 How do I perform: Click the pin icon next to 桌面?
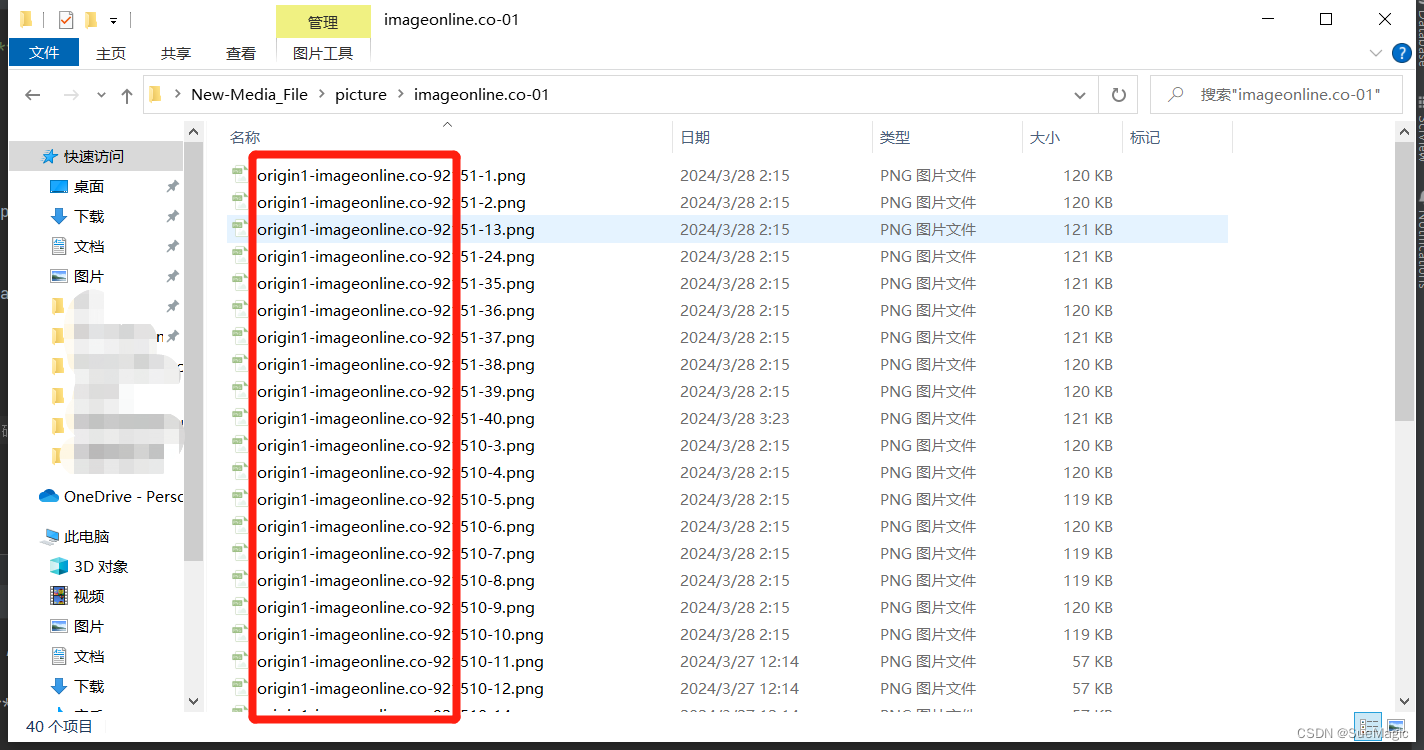tap(172, 187)
